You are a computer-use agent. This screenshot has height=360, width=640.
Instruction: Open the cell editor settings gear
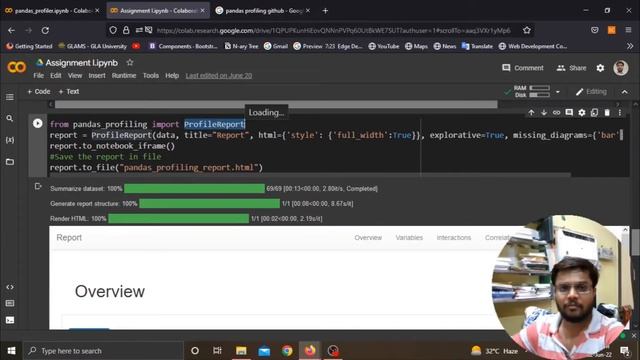(582, 113)
